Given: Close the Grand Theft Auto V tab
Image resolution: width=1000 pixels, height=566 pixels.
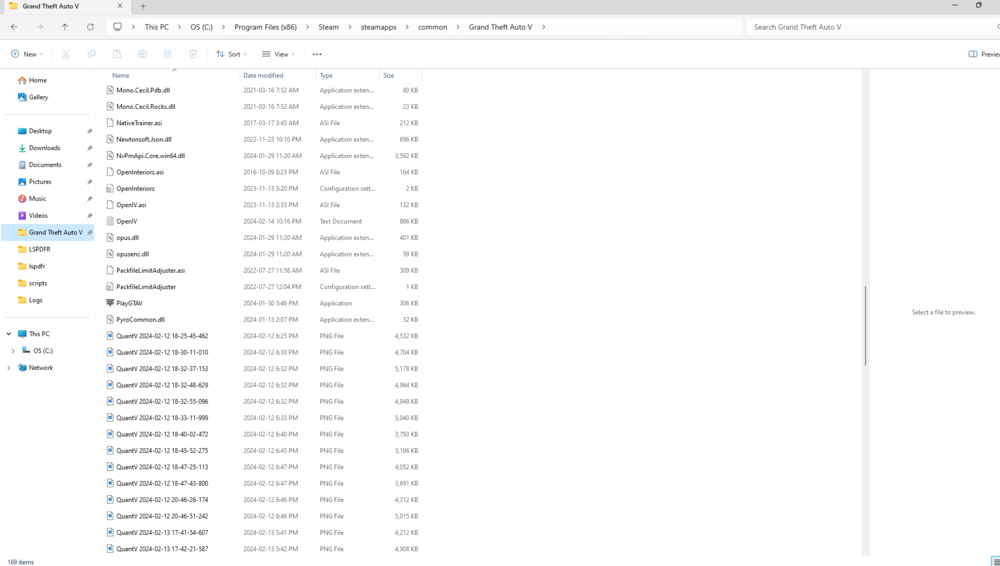Looking at the screenshot, I should pyautogui.click(x=120, y=6).
